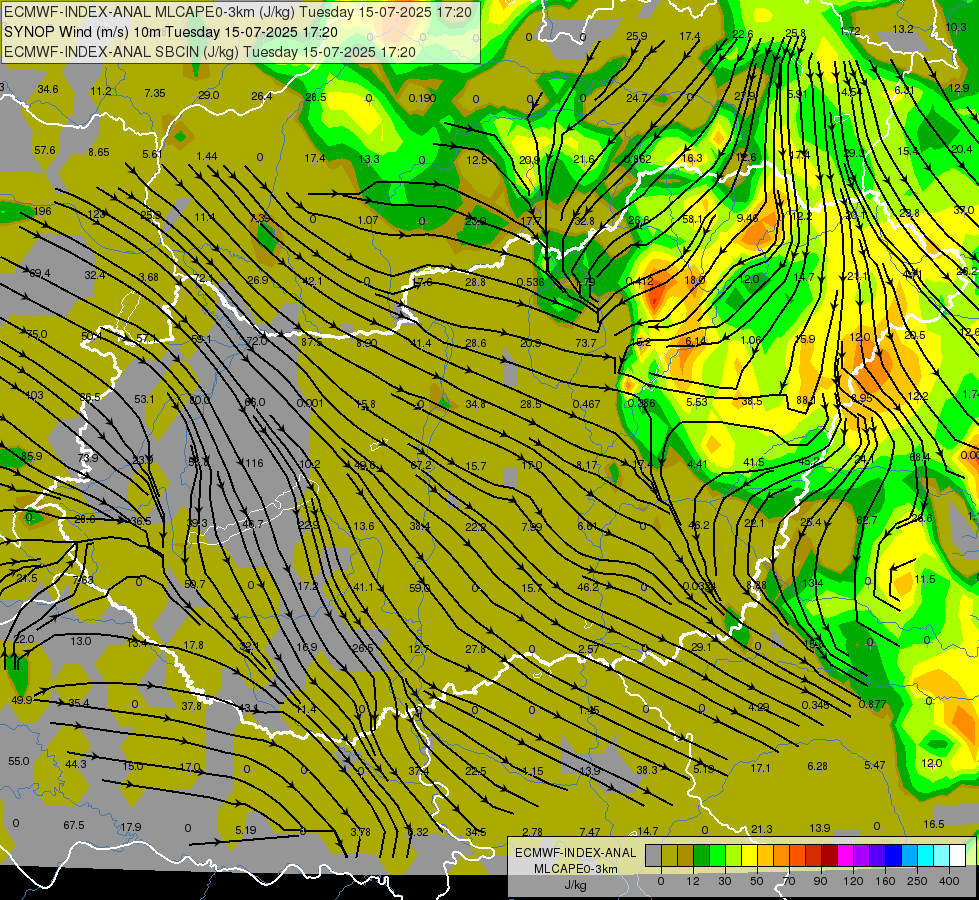The height and width of the screenshot is (900, 979).
Task: Click map value '0.862'
Action: 637,159
